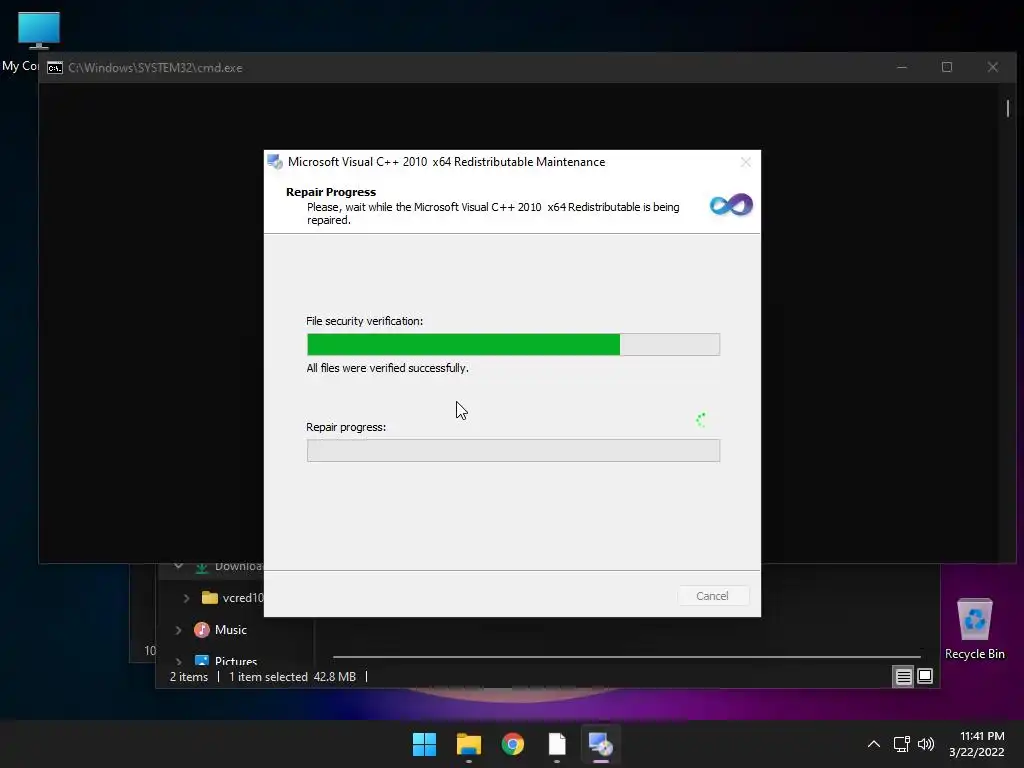This screenshot has height=768, width=1024.
Task: Click the 'Repair Progress' heading
Action: tap(331, 192)
